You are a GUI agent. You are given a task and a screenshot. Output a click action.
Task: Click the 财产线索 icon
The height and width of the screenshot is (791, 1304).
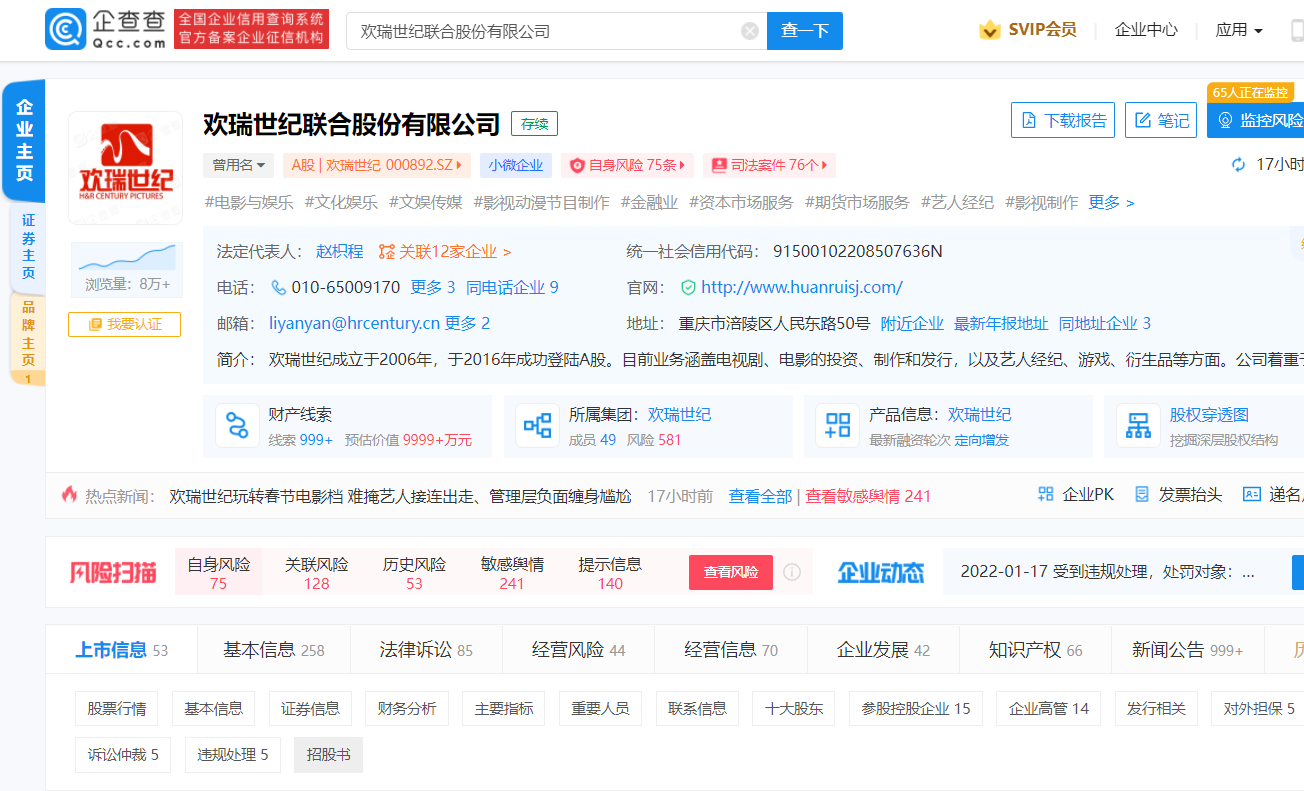pos(237,426)
